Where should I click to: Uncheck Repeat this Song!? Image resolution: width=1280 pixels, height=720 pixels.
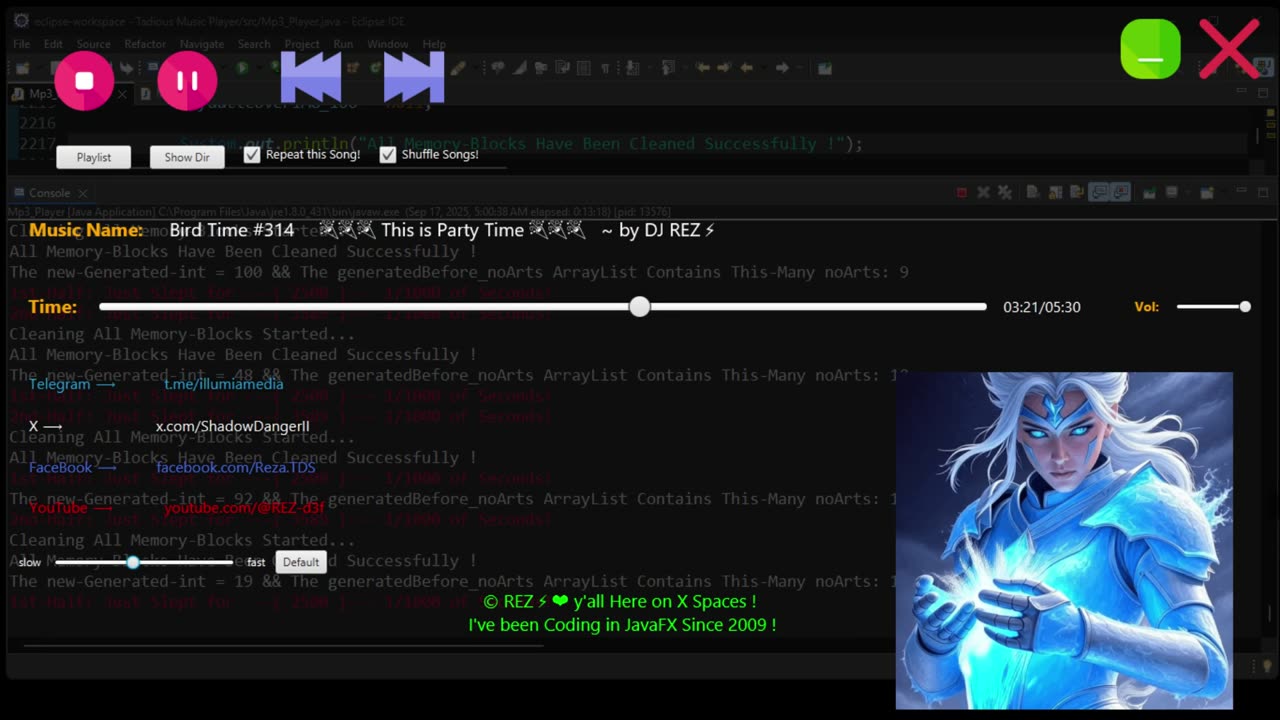[252, 155]
